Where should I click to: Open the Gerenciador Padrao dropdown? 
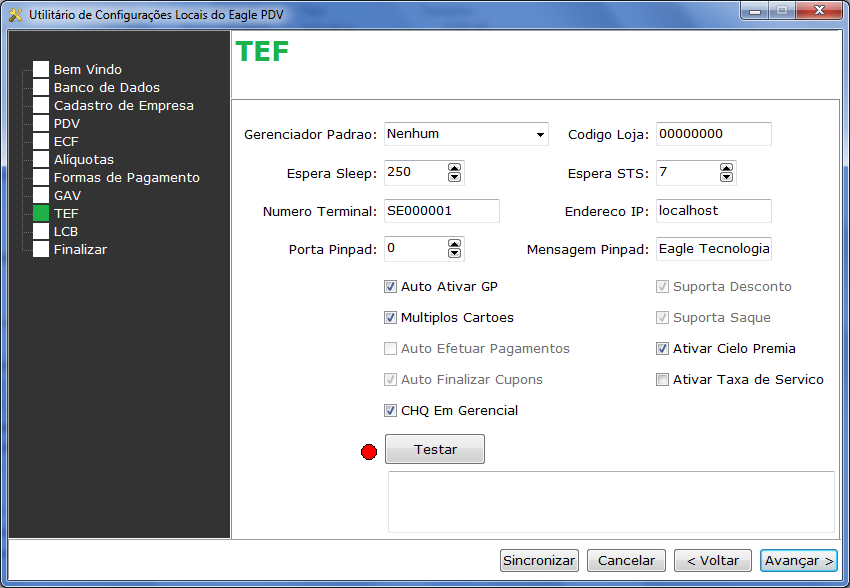[466, 134]
